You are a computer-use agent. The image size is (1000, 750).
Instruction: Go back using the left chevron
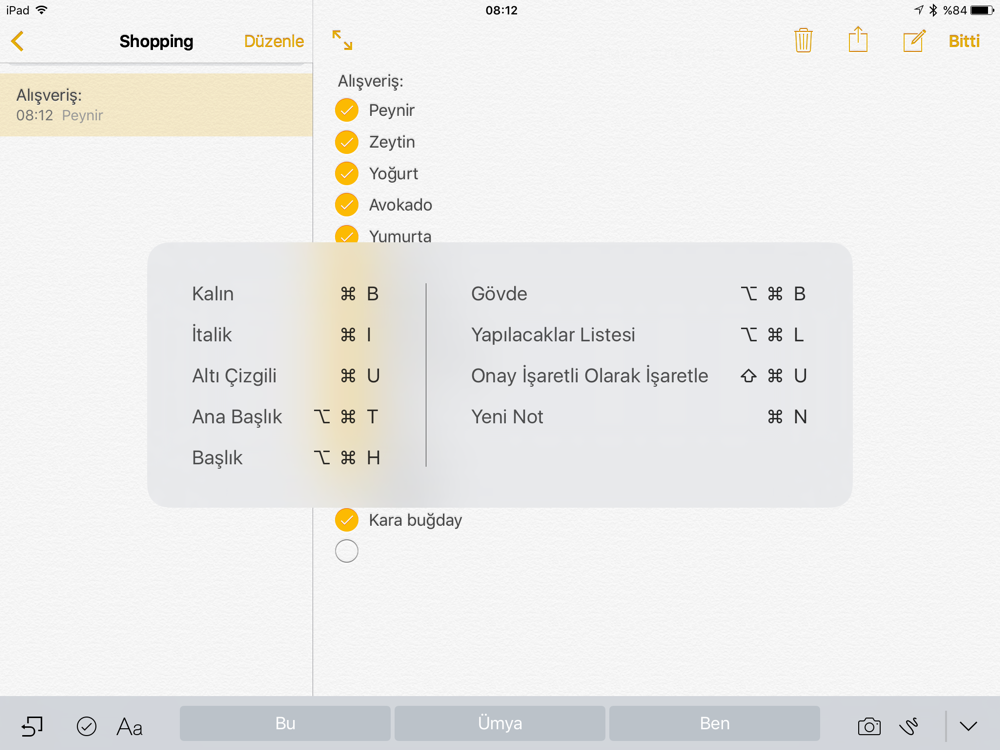click(x=17, y=41)
